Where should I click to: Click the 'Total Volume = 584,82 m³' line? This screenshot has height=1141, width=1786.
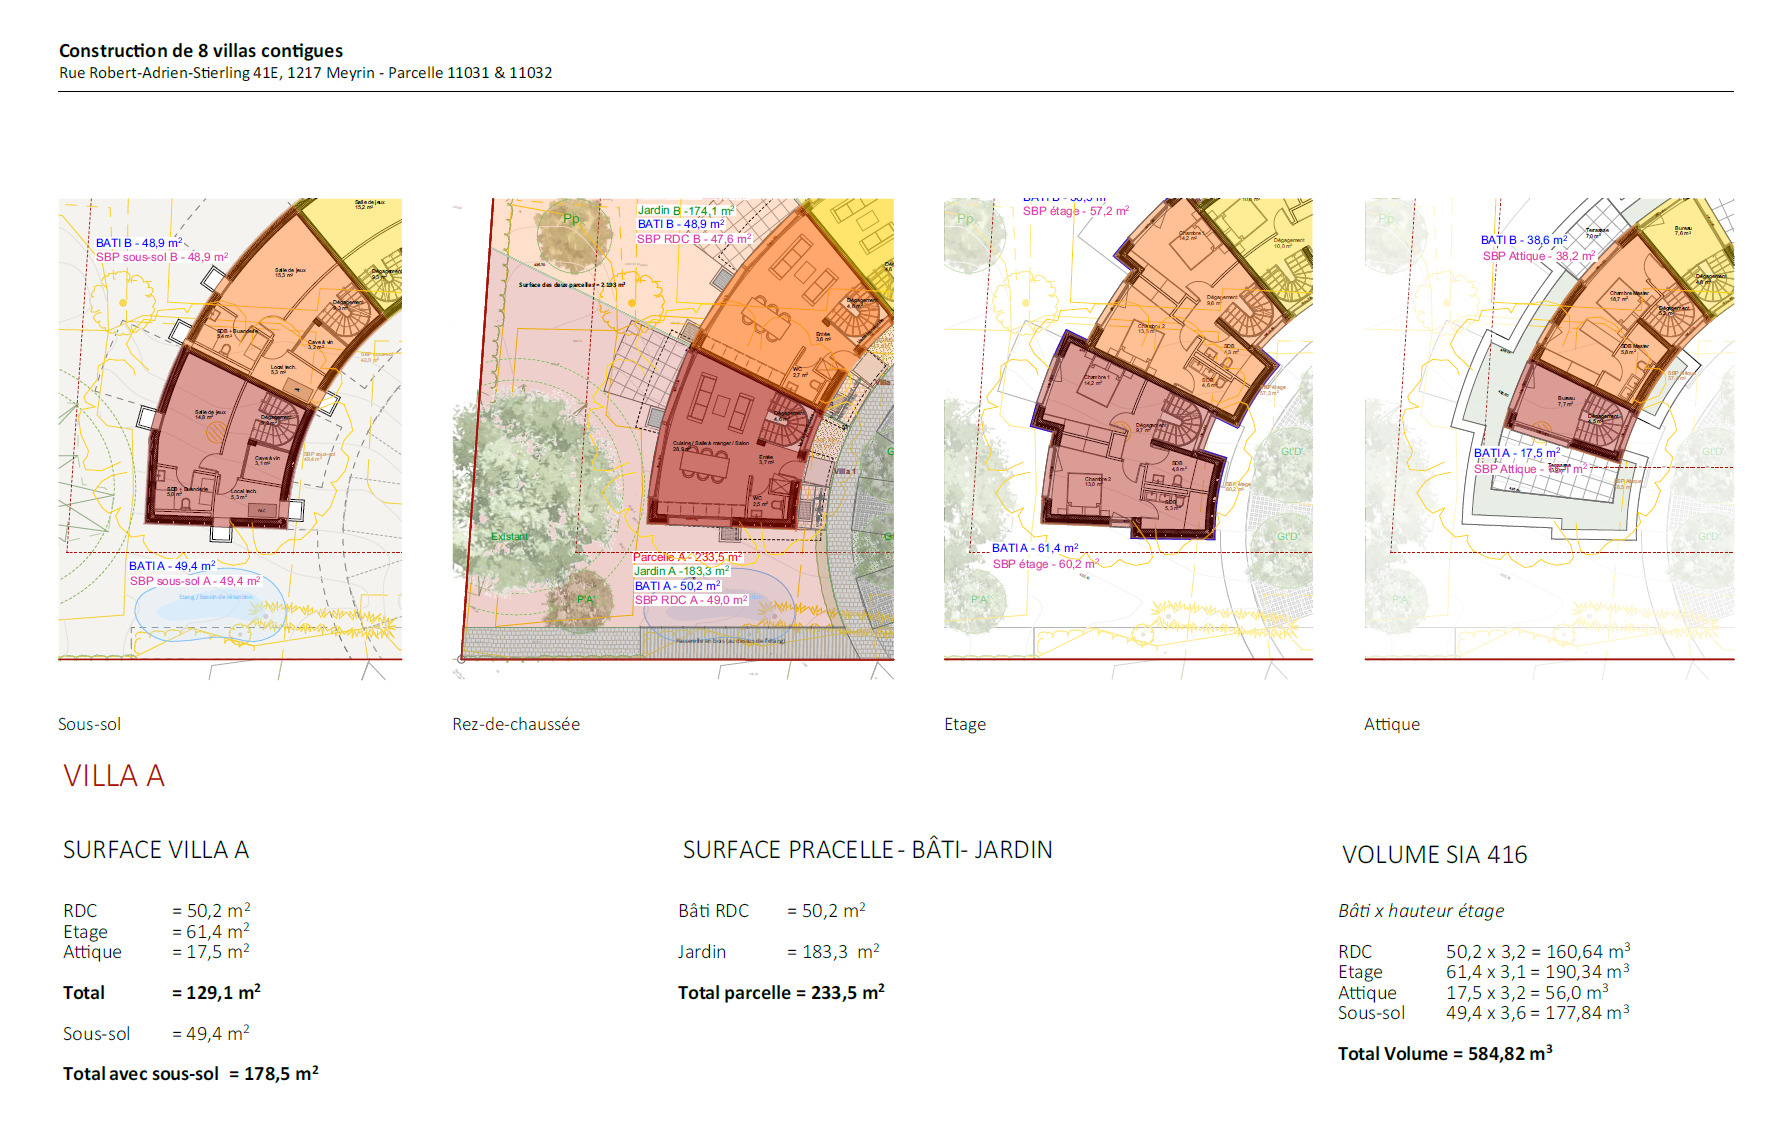tap(1445, 1053)
